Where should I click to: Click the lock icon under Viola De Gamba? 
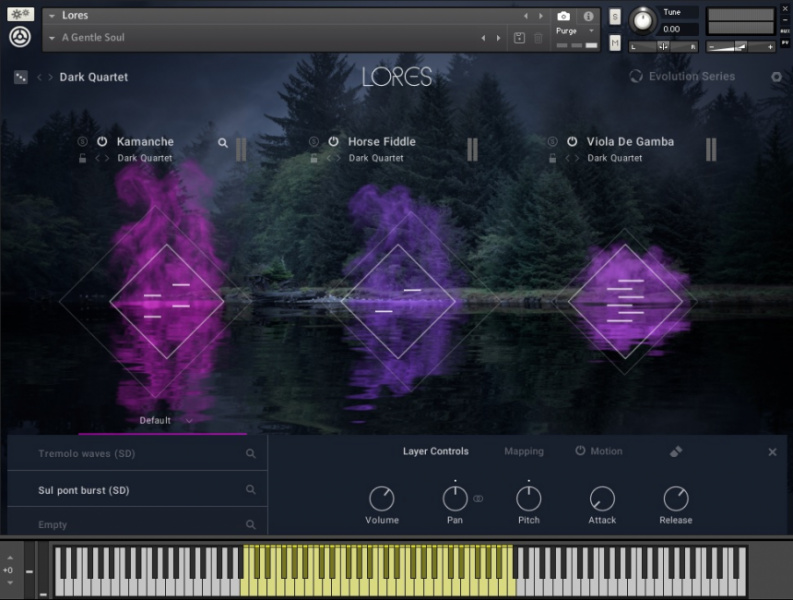(x=552, y=158)
